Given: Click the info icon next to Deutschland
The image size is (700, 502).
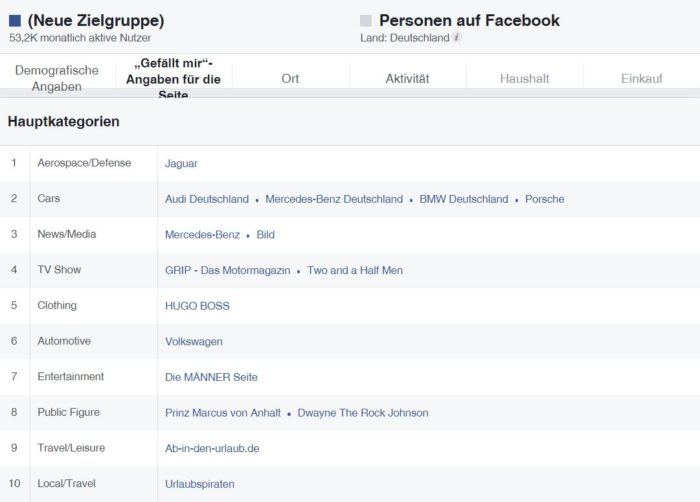Looking at the screenshot, I should [457, 38].
